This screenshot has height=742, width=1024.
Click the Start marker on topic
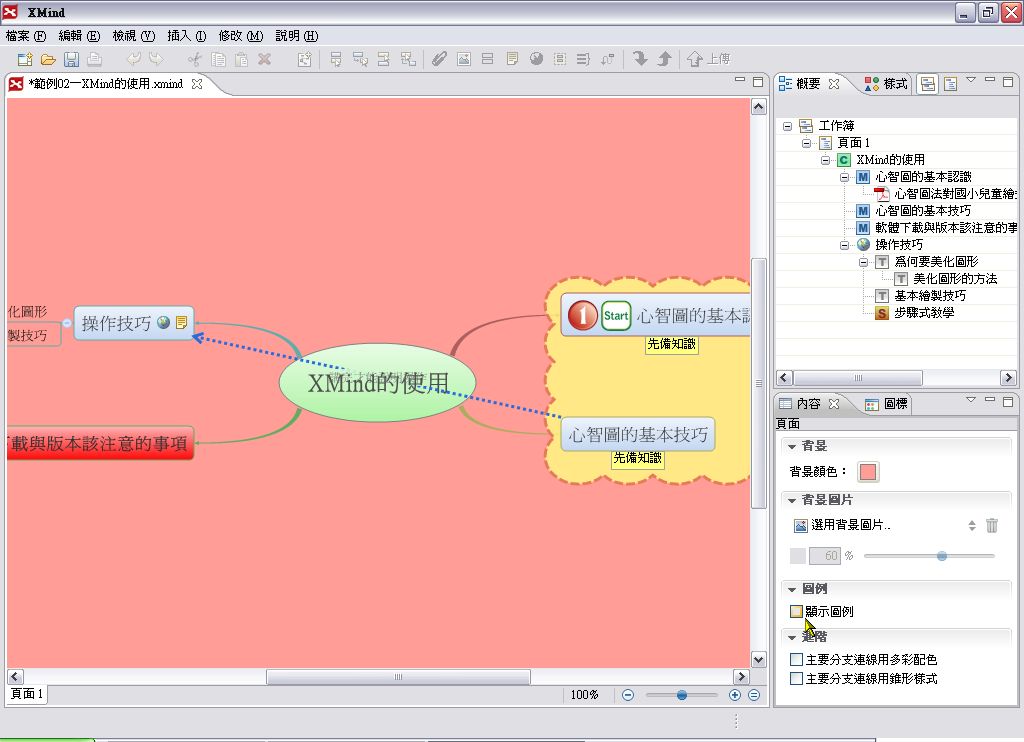click(616, 315)
